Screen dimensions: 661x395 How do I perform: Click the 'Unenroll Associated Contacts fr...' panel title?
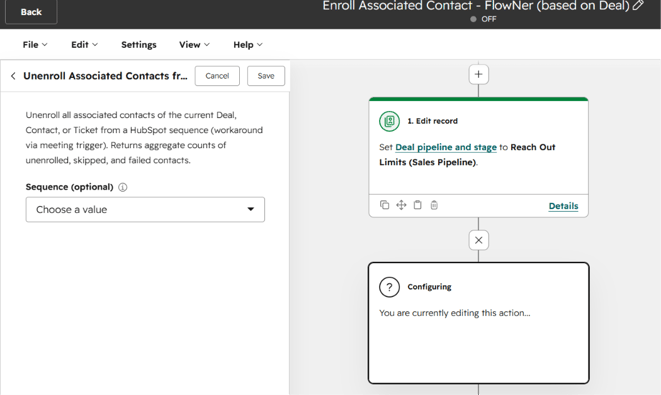pos(105,76)
